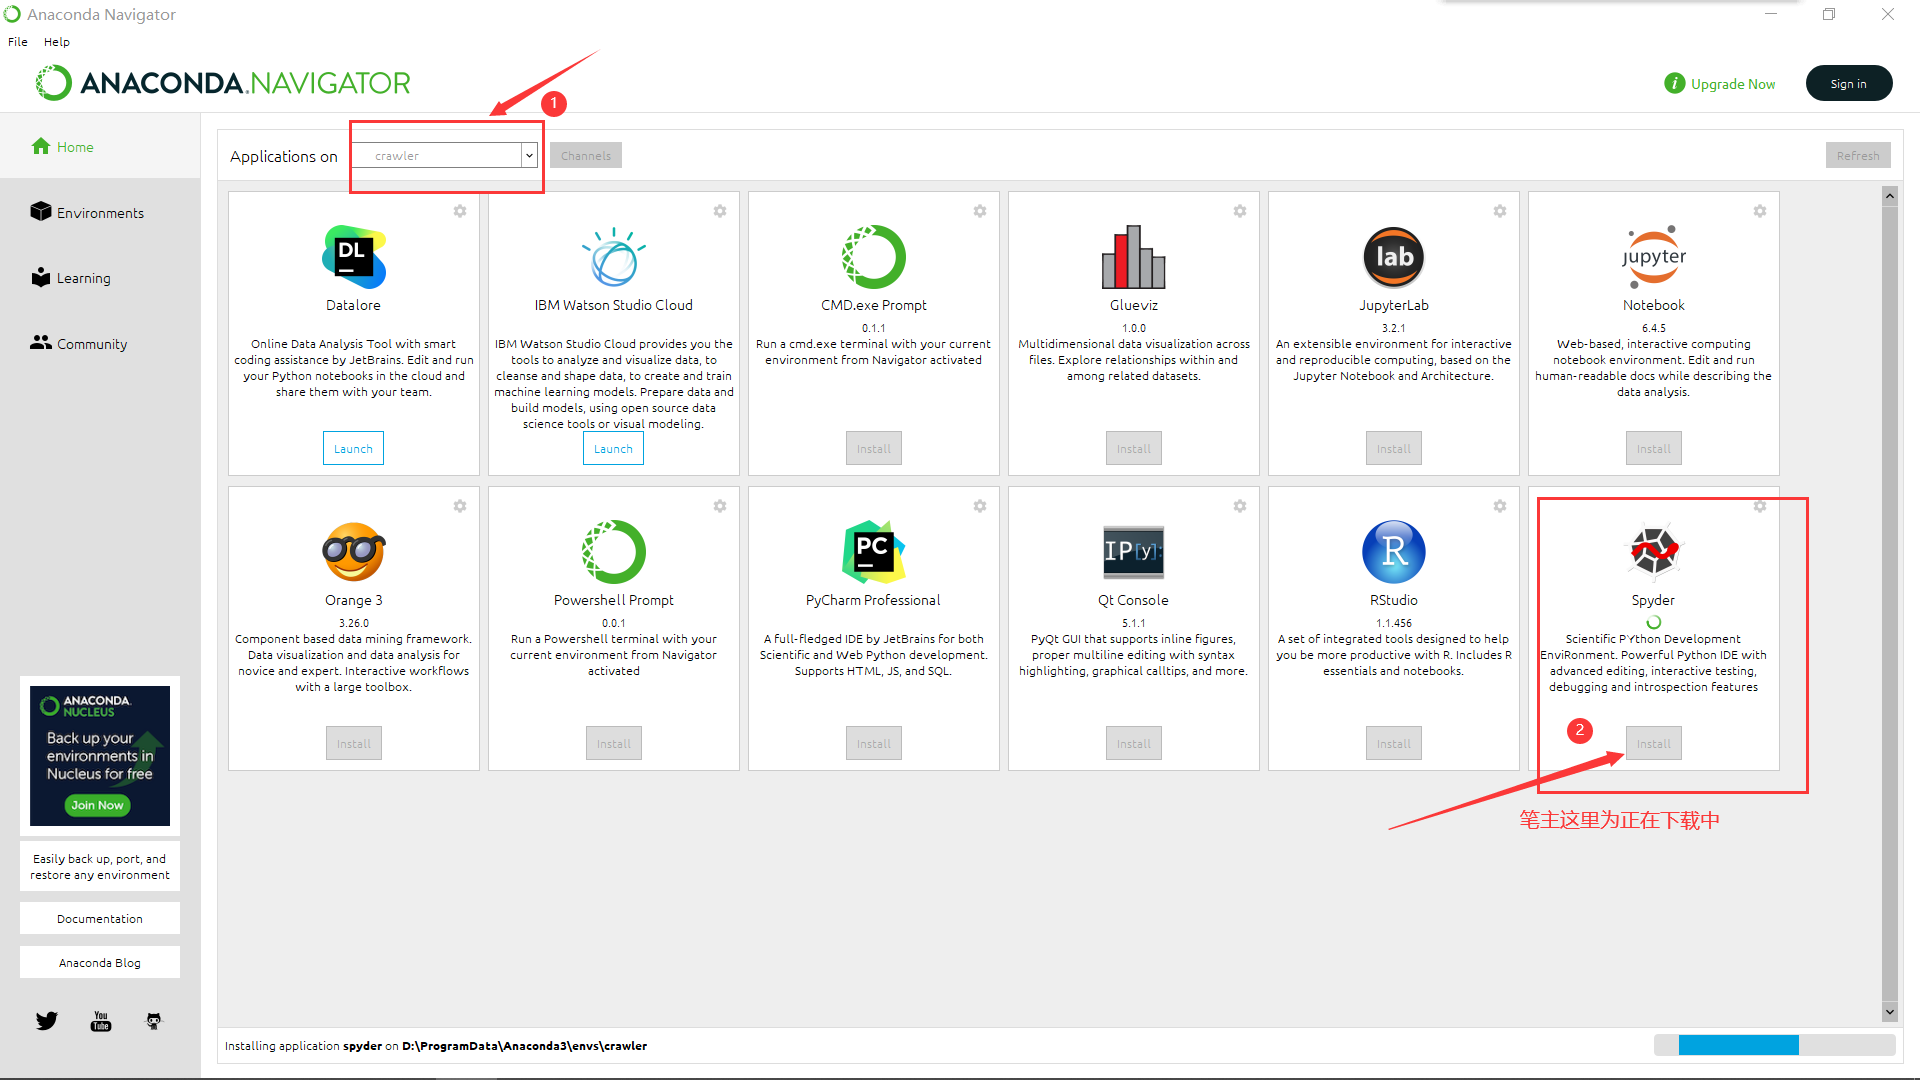This screenshot has height=1080, width=1920.
Task: Open the Qt Console gear options
Action: pos(1240,506)
